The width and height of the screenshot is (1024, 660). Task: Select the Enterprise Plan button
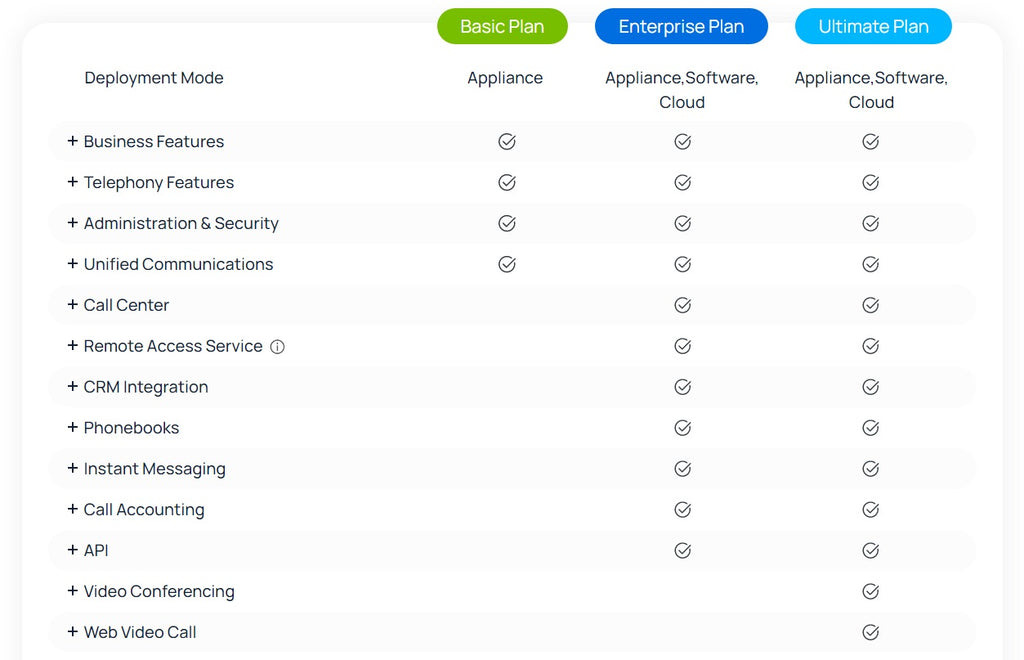pyautogui.click(x=681, y=26)
